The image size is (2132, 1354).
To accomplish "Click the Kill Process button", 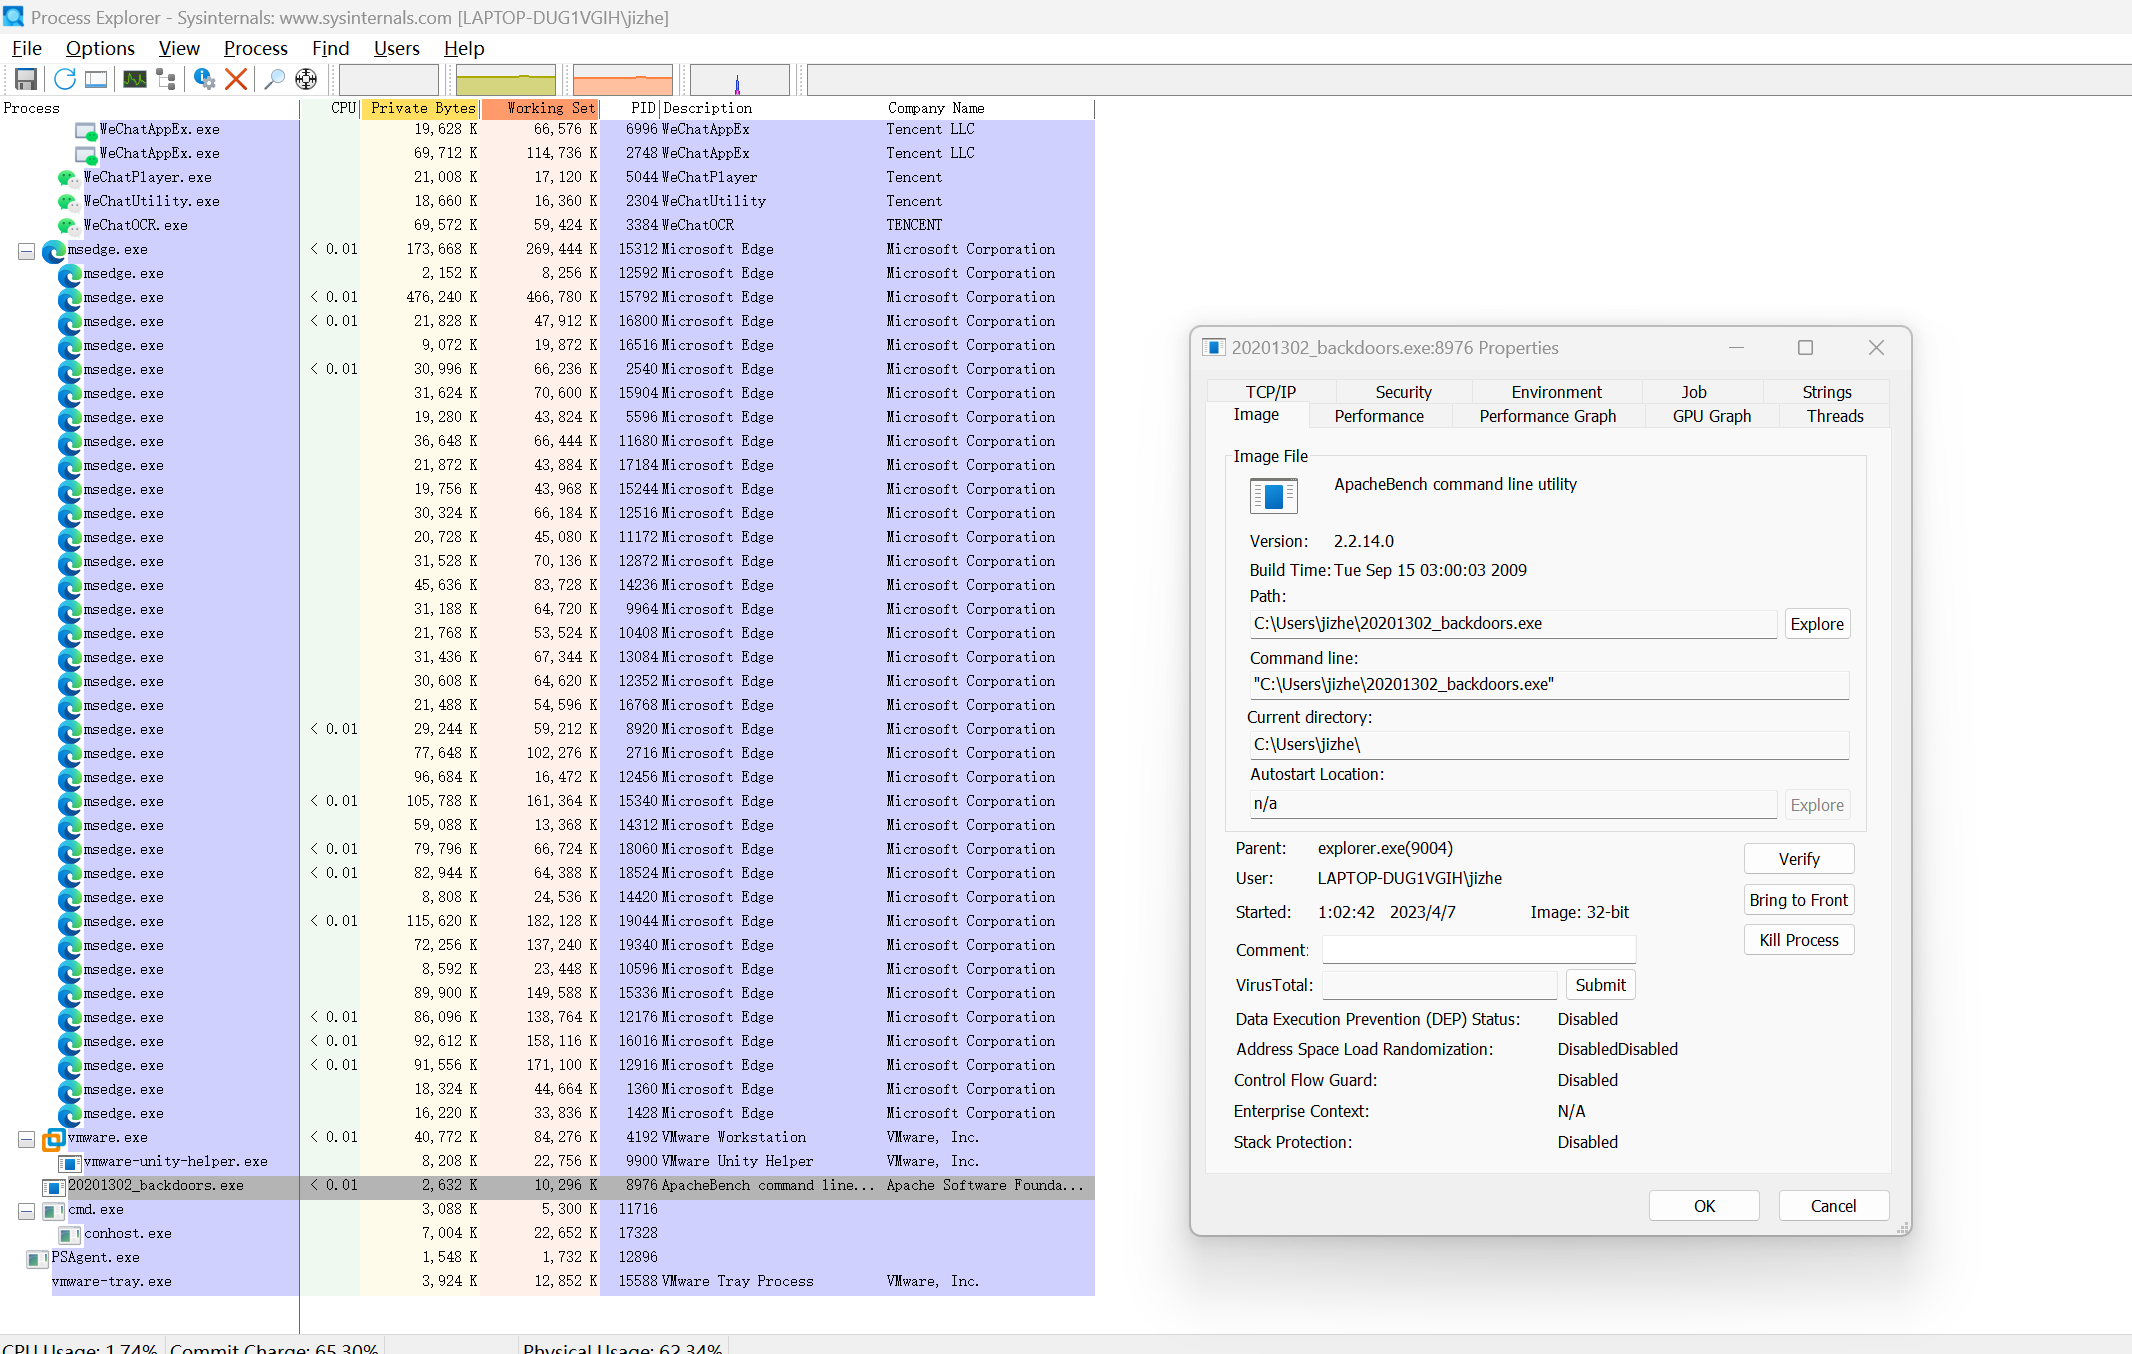I will pyautogui.click(x=1799, y=940).
